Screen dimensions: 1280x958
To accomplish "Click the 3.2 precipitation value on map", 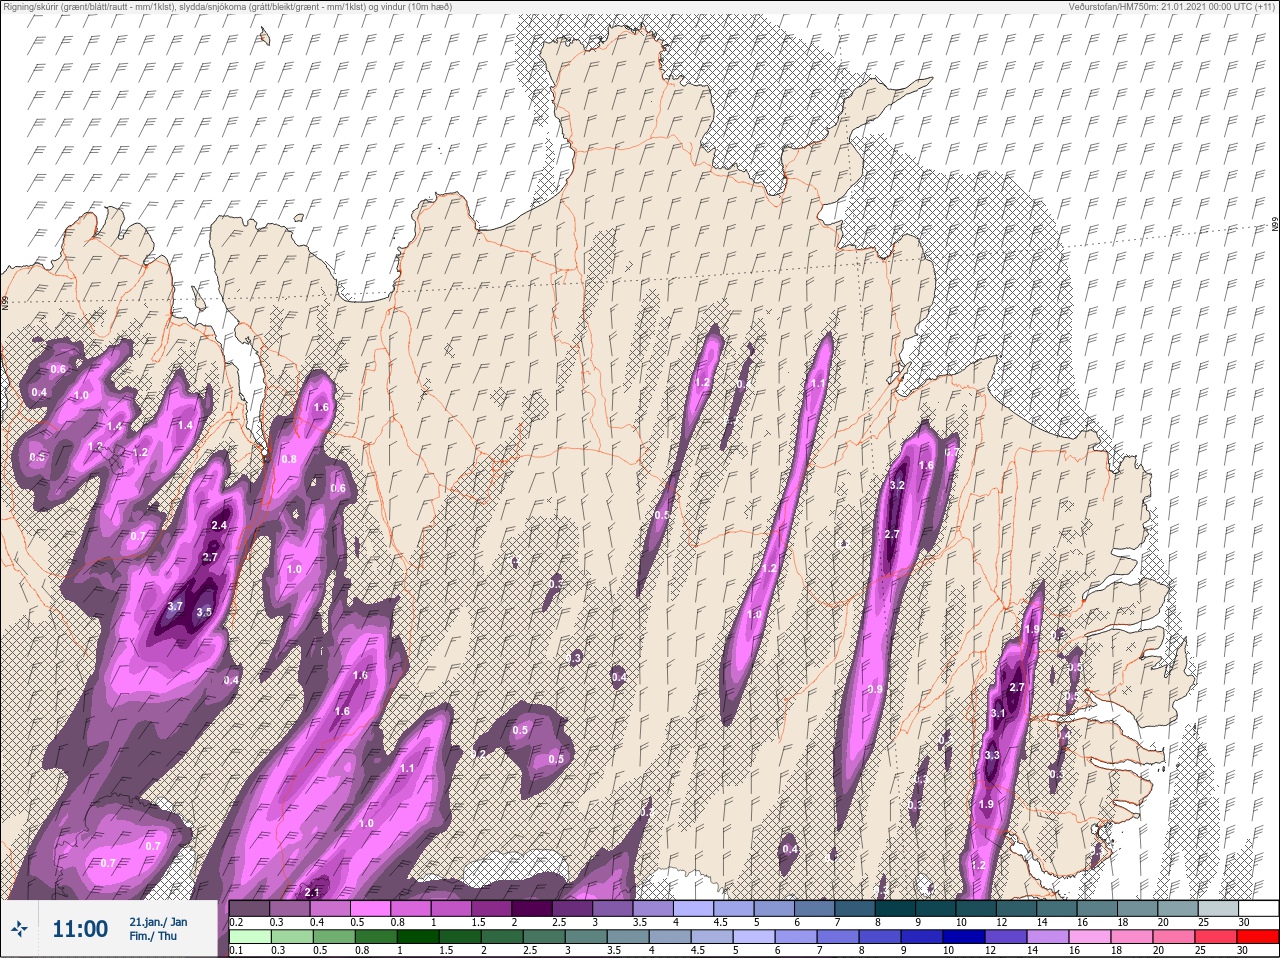I will pyautogui.click(x=897, y=485).
